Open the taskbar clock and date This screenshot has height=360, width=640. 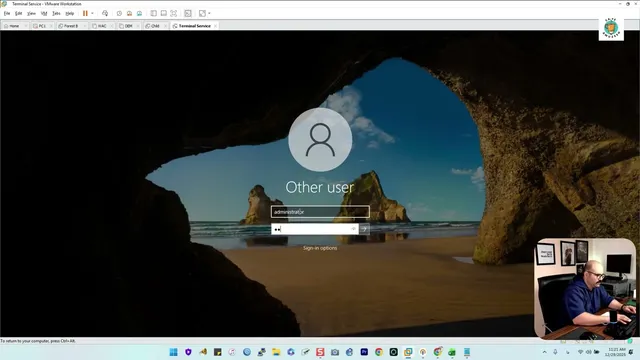tap(616, 352)
